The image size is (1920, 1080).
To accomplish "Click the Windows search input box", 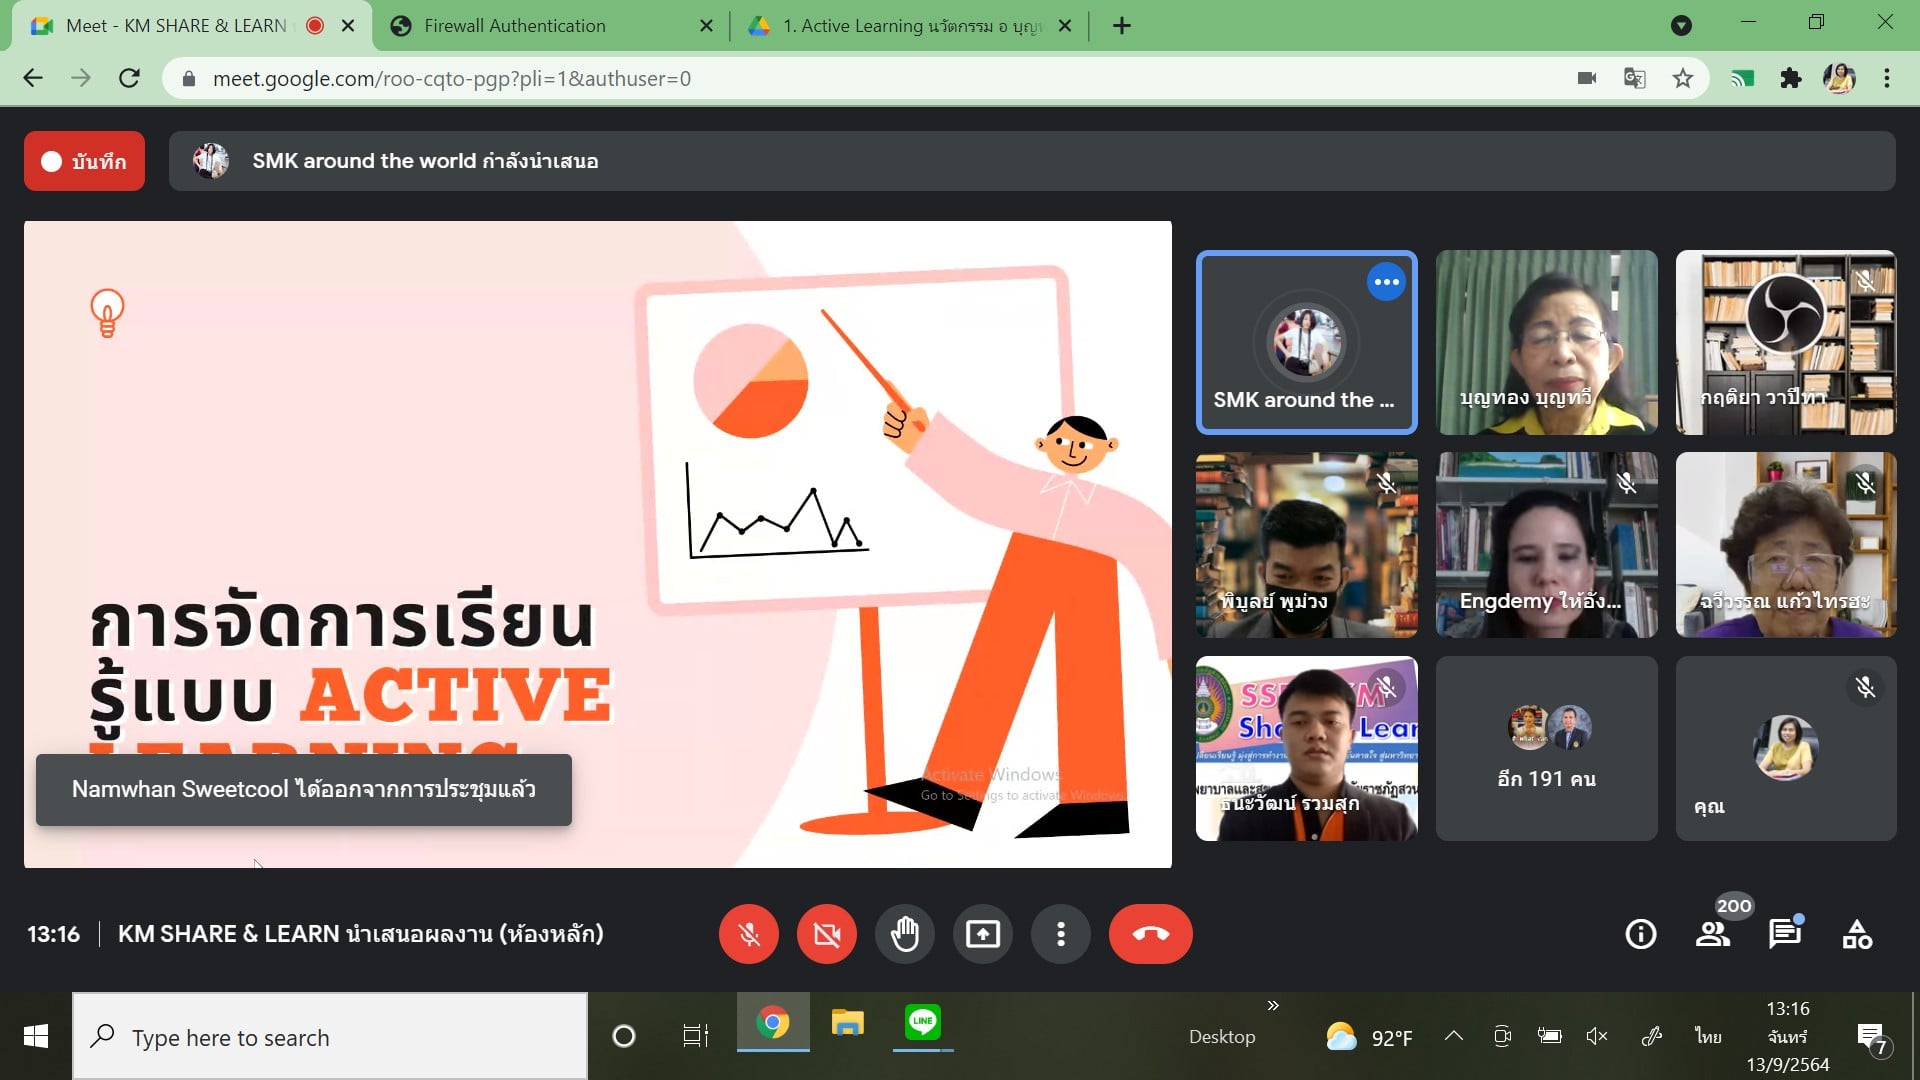I will pos(330,1037).
